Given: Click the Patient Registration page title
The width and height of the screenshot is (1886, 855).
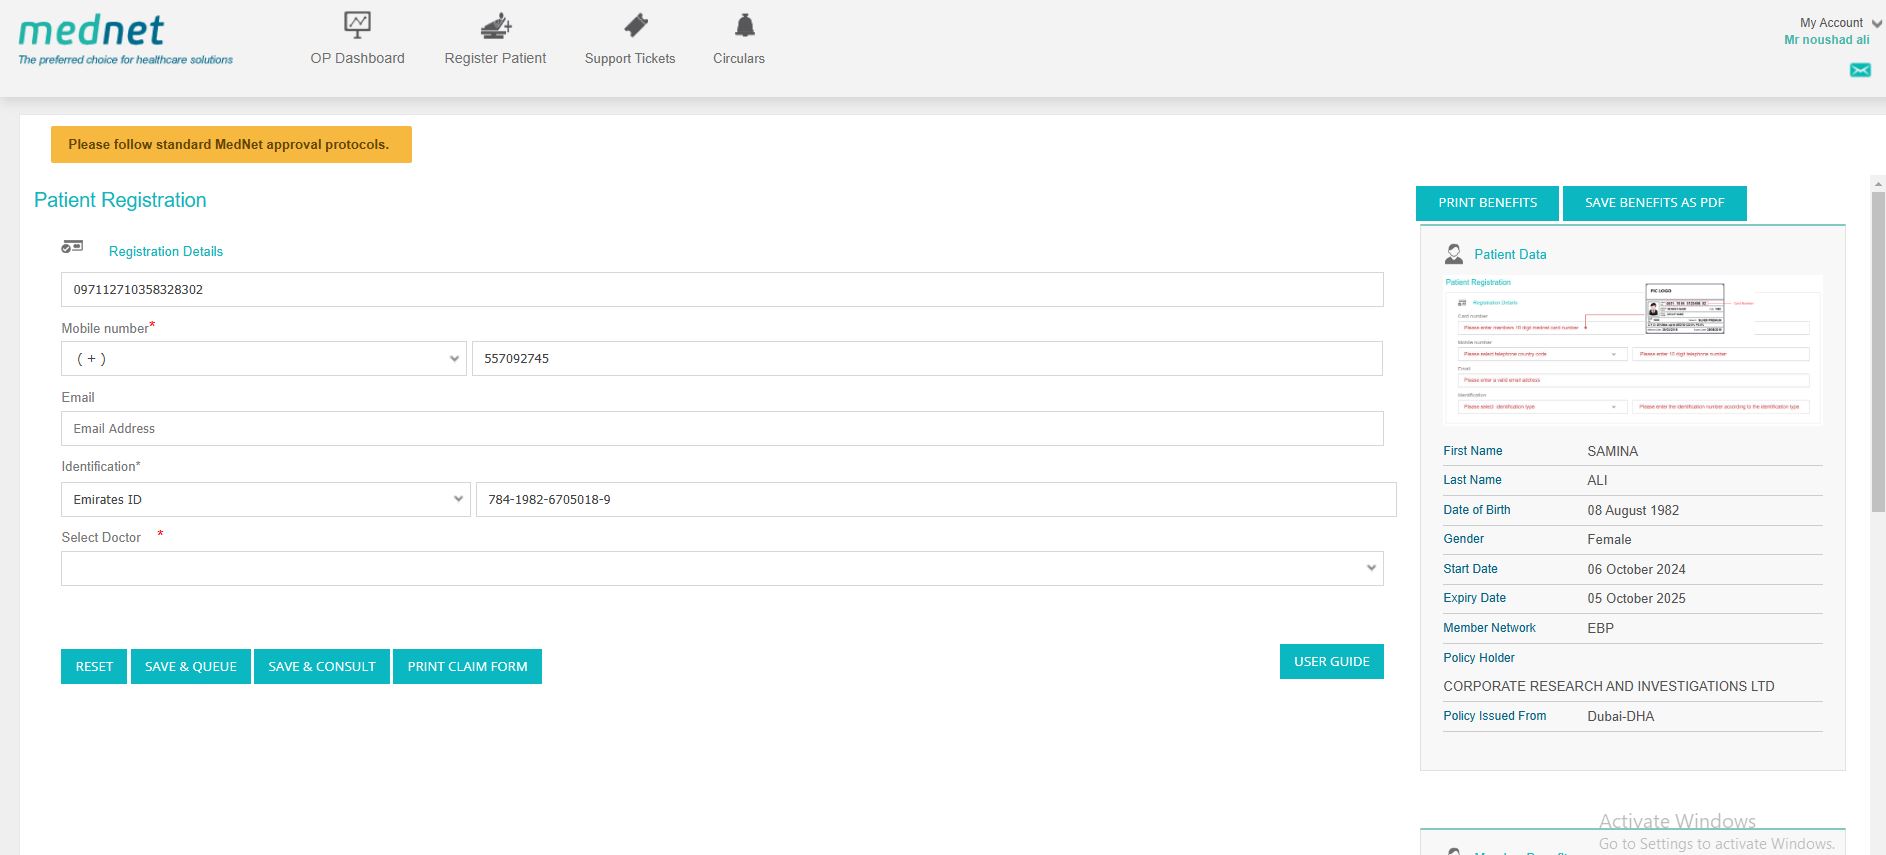Looking at the screenshot, I should [x=120, y=200].
